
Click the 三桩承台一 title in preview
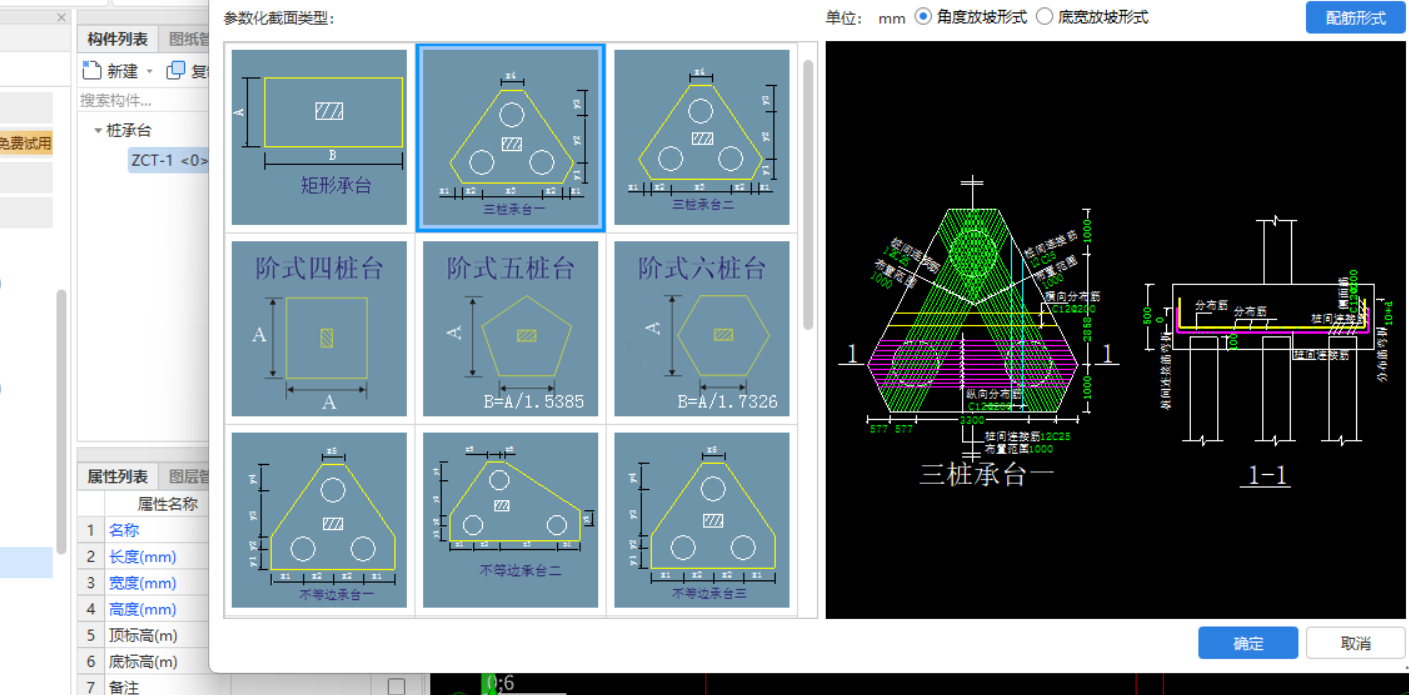click(x=986, y=474)
